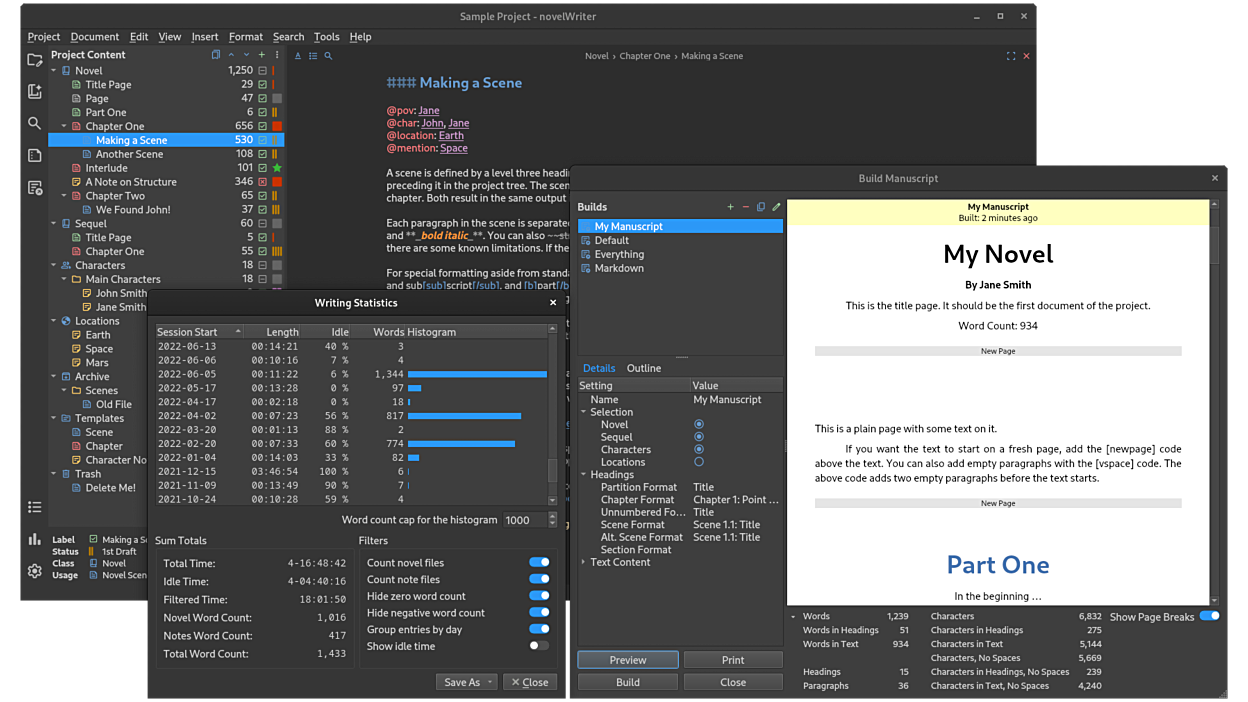Click the pencil edit icon in Builds
Image resolution: width=1248 pixels, height=702 pixels.
pyautogui.click(x=776, y=207)
